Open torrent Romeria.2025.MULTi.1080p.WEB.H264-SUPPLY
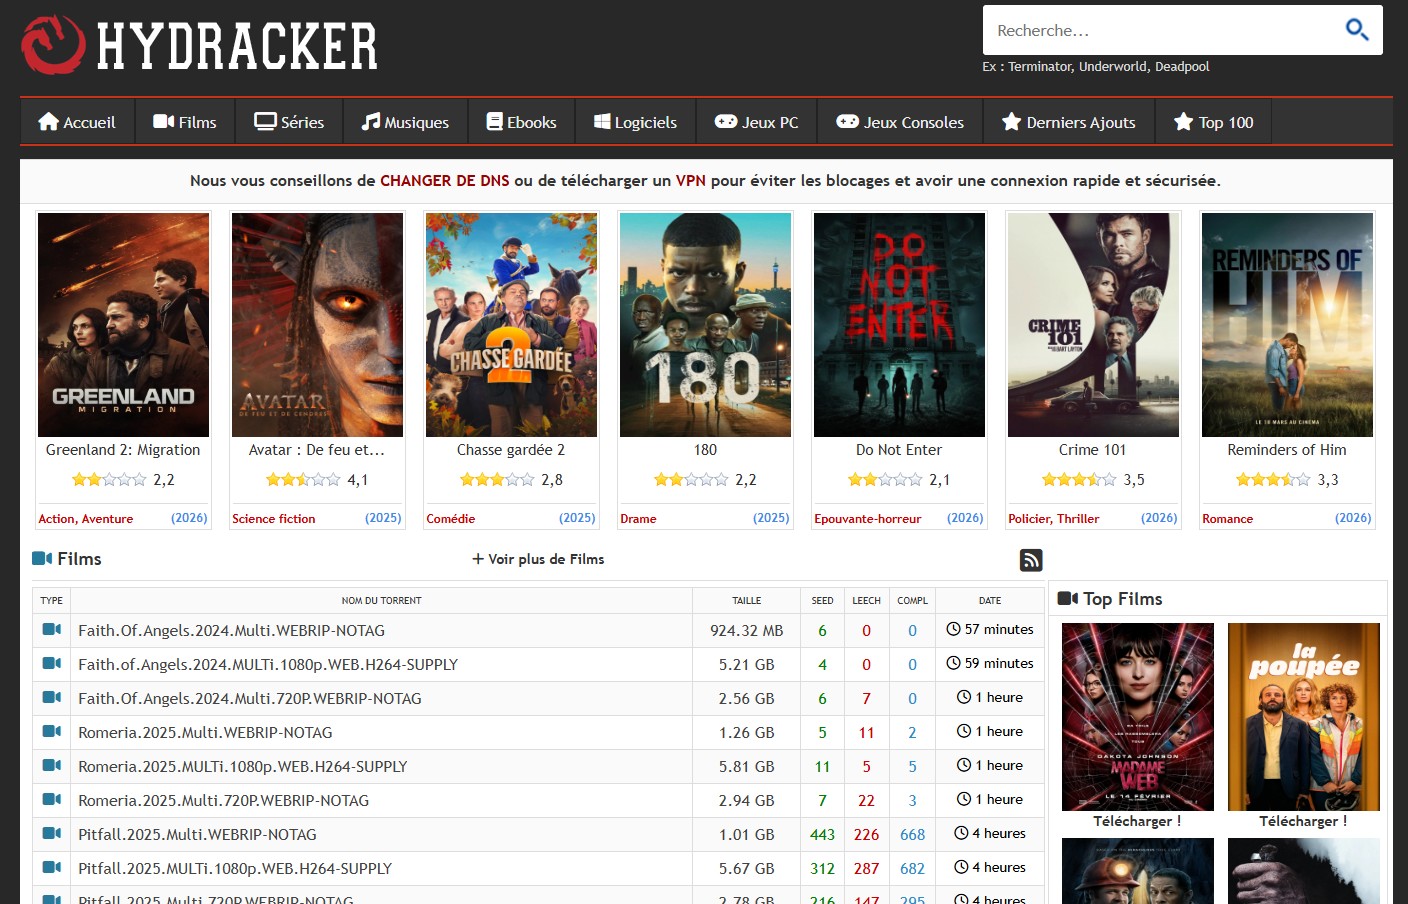The width and height of the screenshot is (1408, 904). 243,767
